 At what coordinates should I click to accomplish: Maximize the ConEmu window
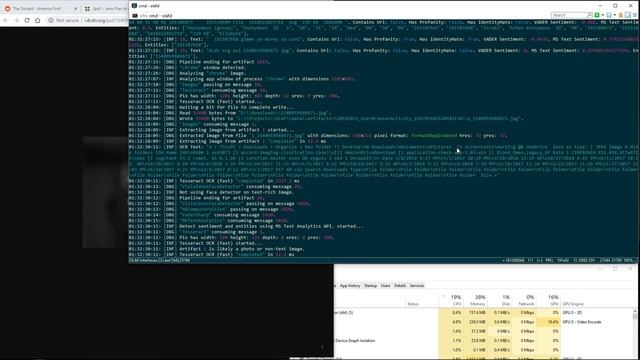click(x=615, y=6)
